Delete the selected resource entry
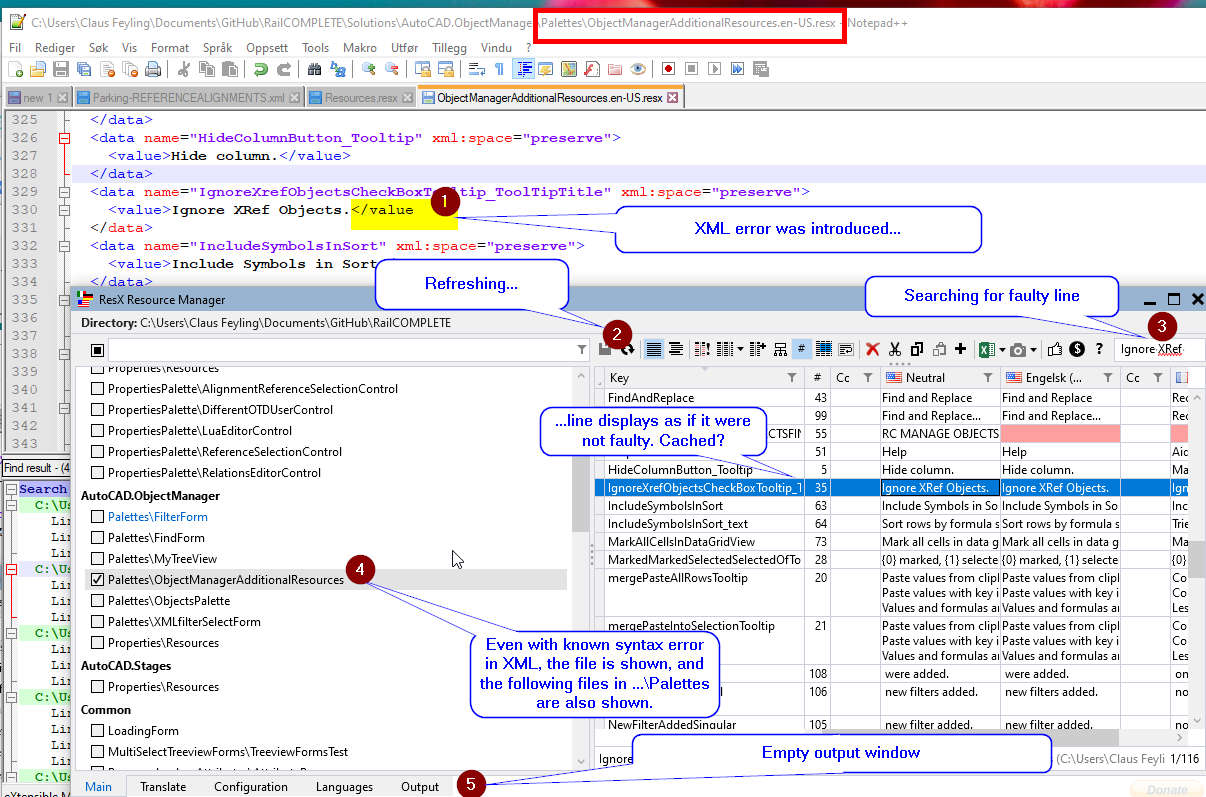Viewport: 1206px width, 797px height. click(871, 348)
